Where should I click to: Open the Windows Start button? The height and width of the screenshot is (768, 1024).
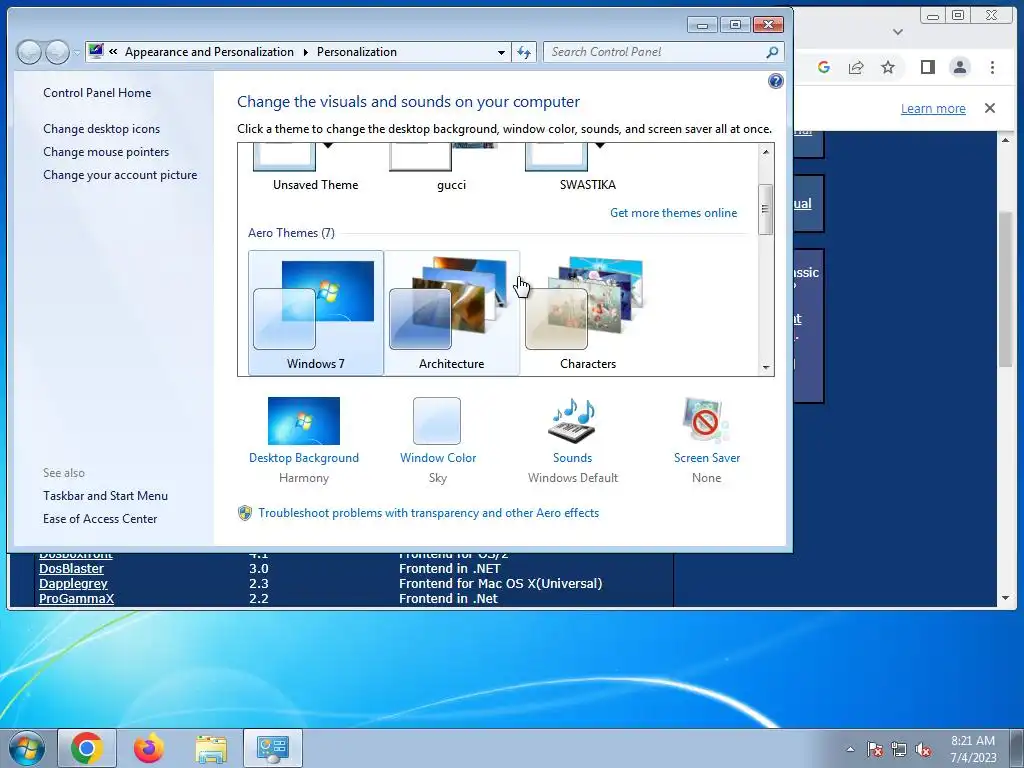coord(27,748)
